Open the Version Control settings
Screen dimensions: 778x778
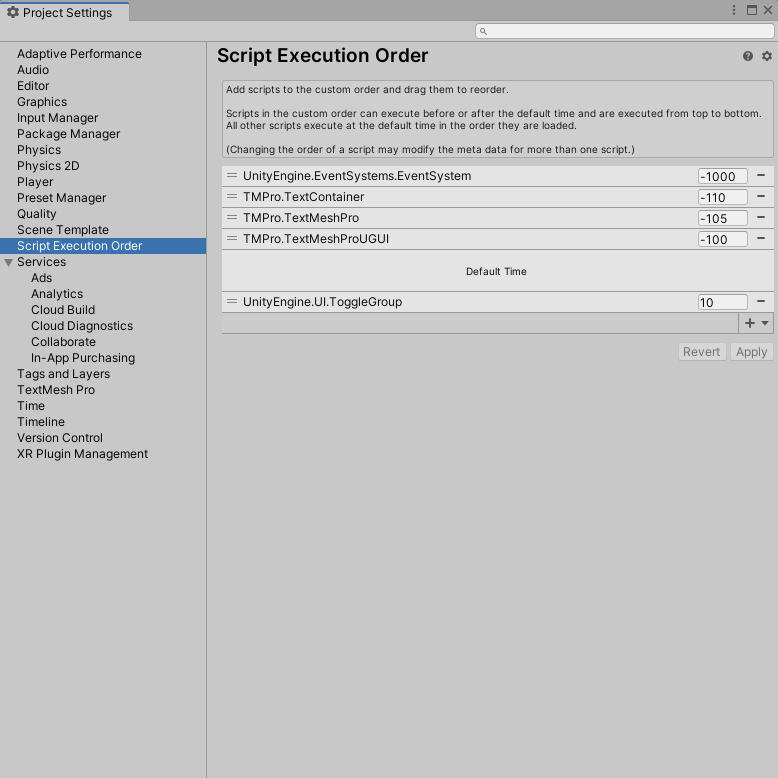[60, 438]
